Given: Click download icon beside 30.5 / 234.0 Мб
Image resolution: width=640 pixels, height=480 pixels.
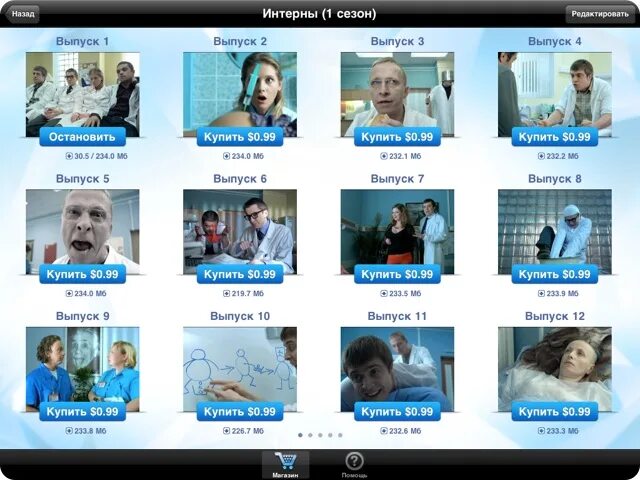Looking at the screenshot, I should click(69, 156).
